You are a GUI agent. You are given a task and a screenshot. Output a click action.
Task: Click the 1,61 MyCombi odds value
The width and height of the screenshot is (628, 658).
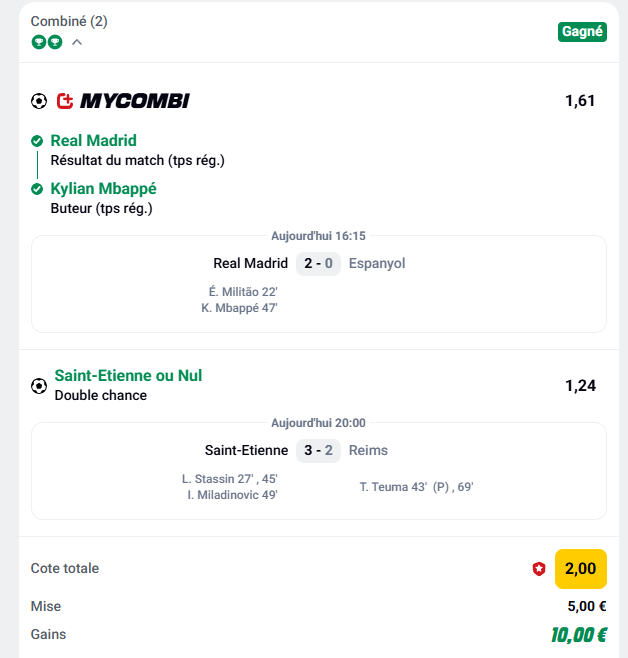click(580, 100)
